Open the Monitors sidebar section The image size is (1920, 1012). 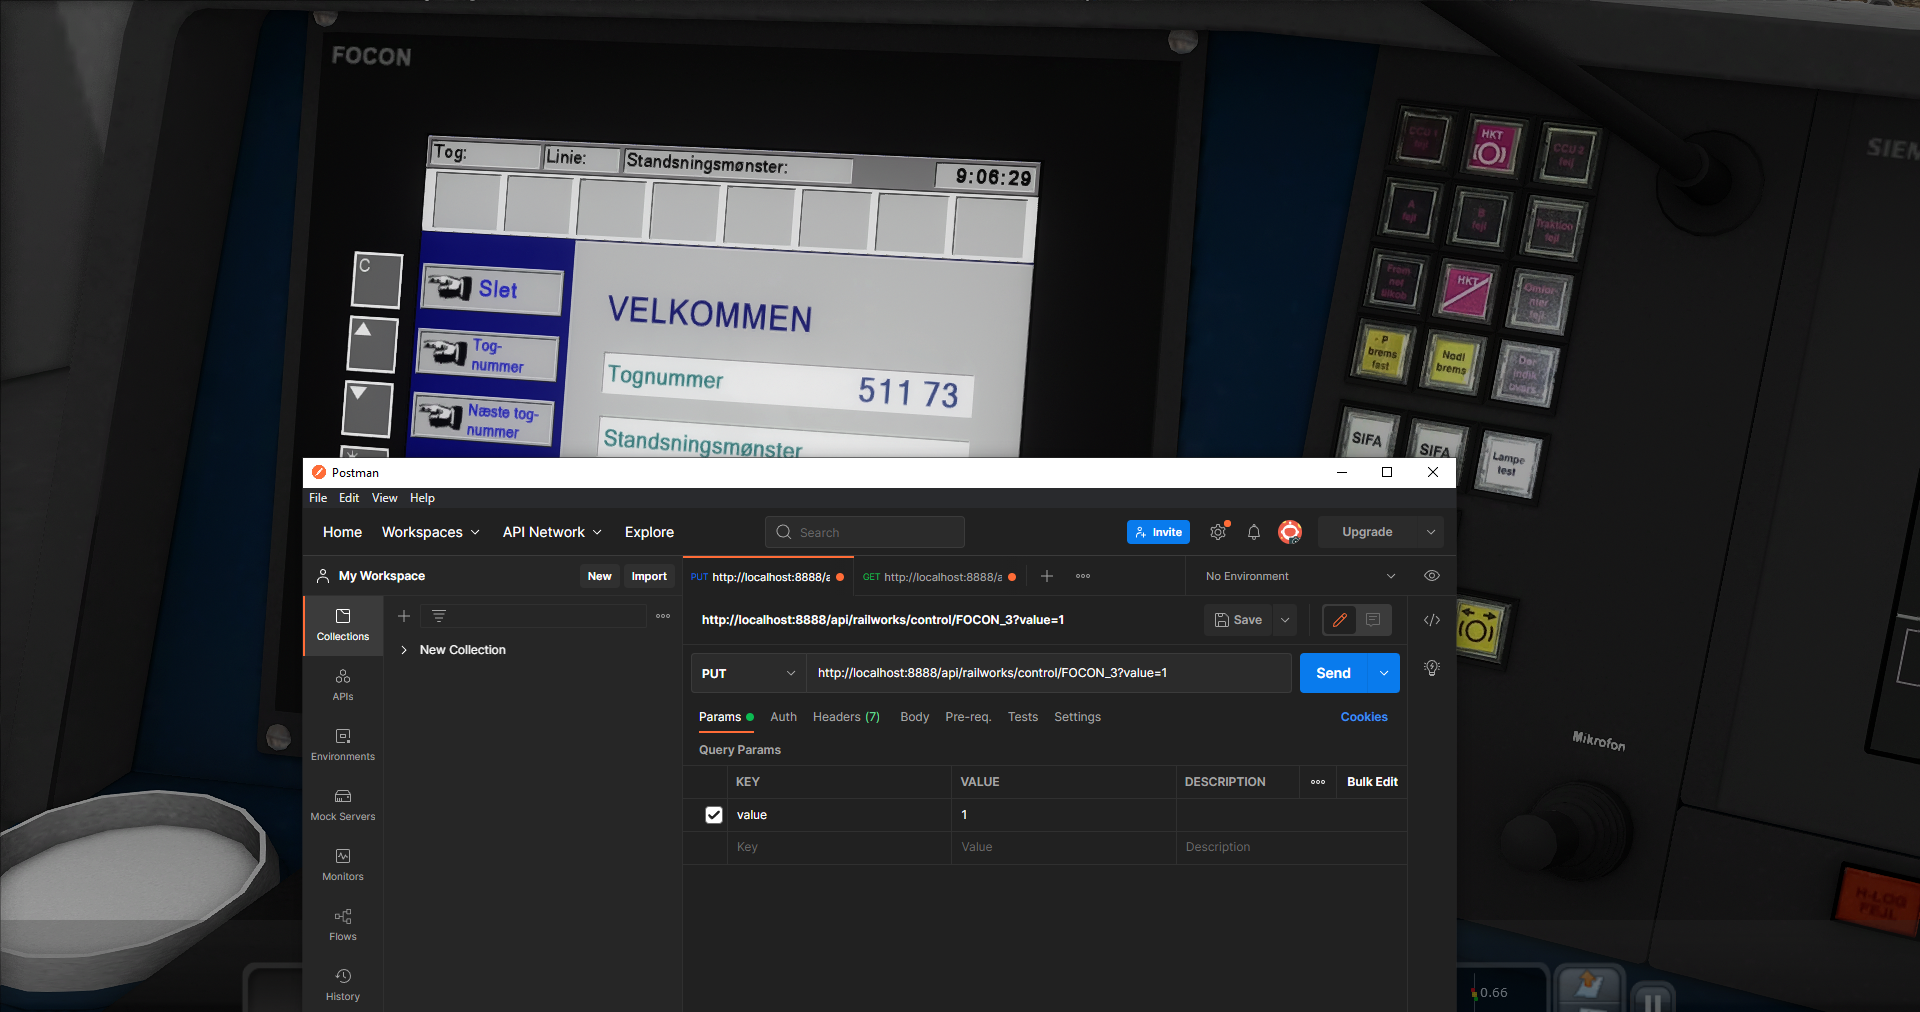tap(343, 865)
